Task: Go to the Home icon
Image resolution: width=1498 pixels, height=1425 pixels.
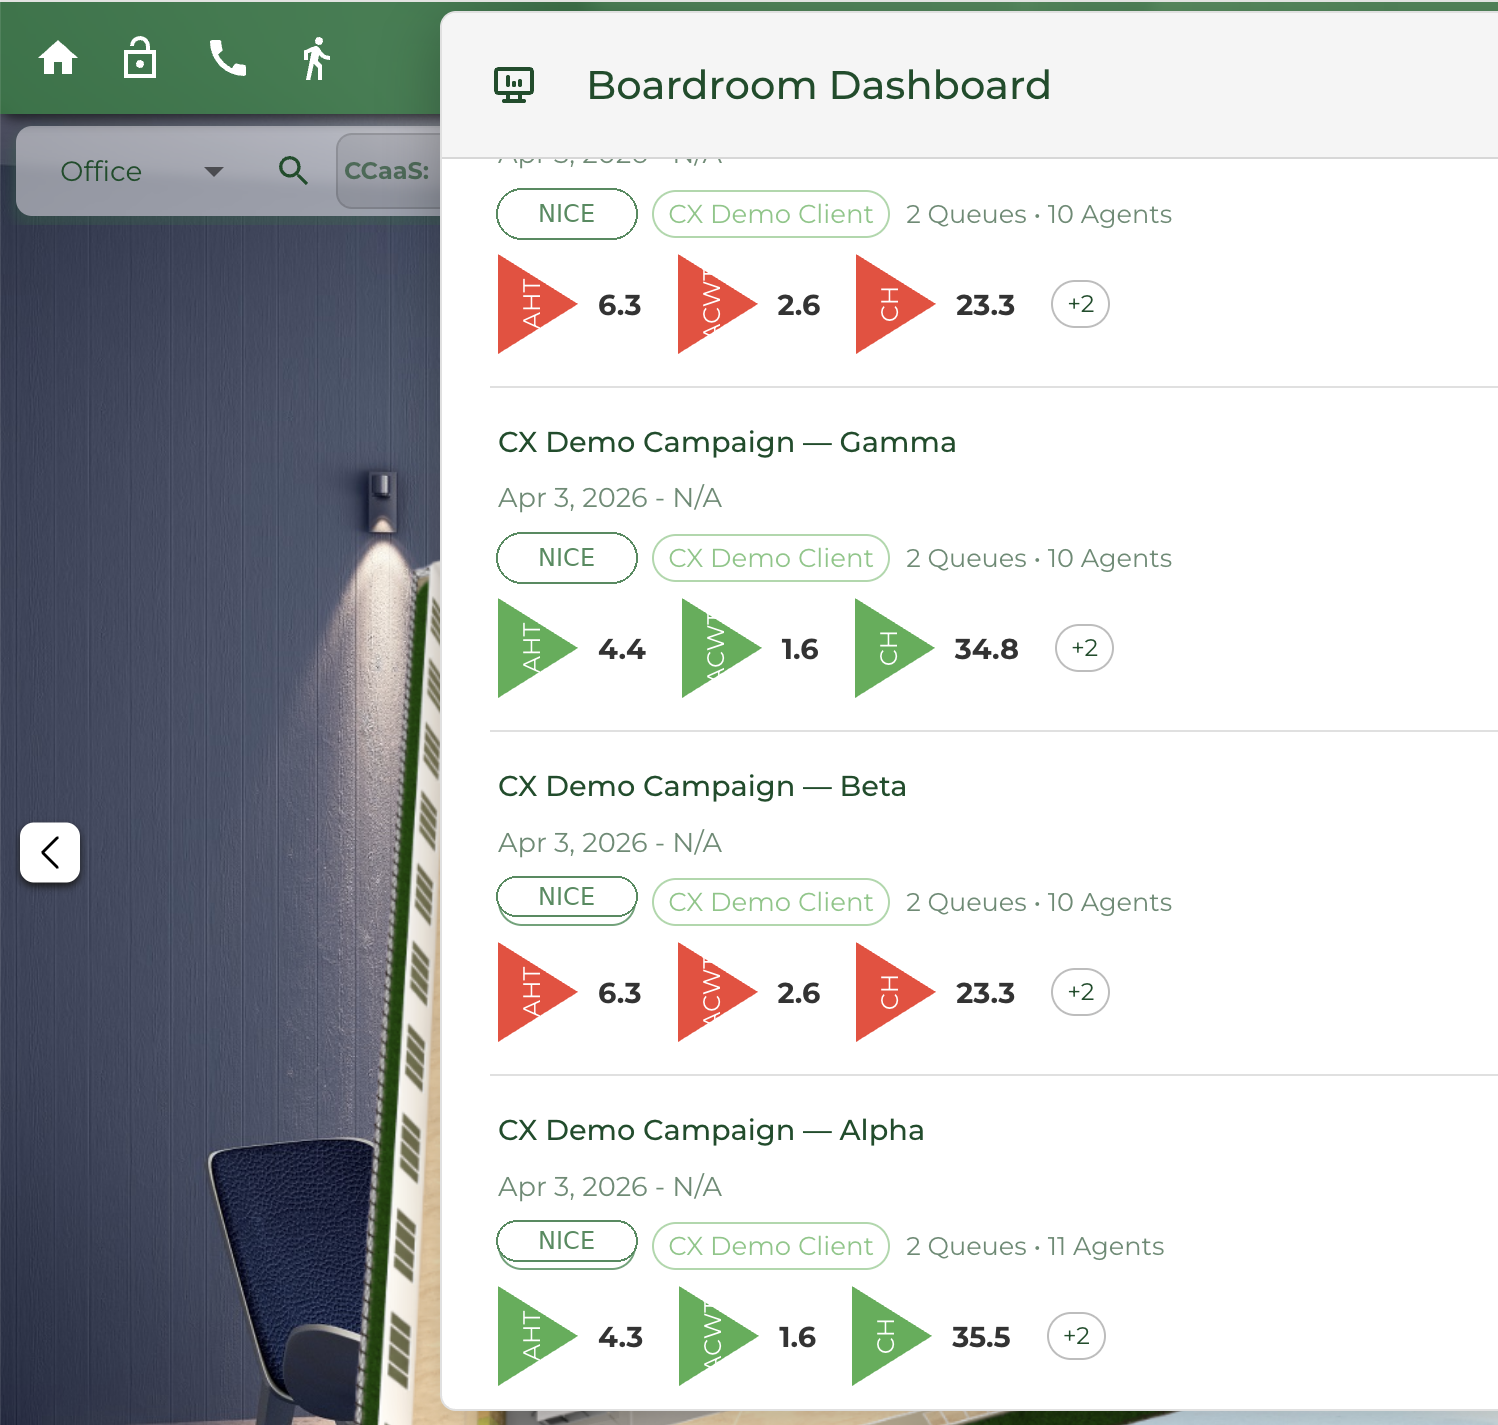Action: pos(58,58)
